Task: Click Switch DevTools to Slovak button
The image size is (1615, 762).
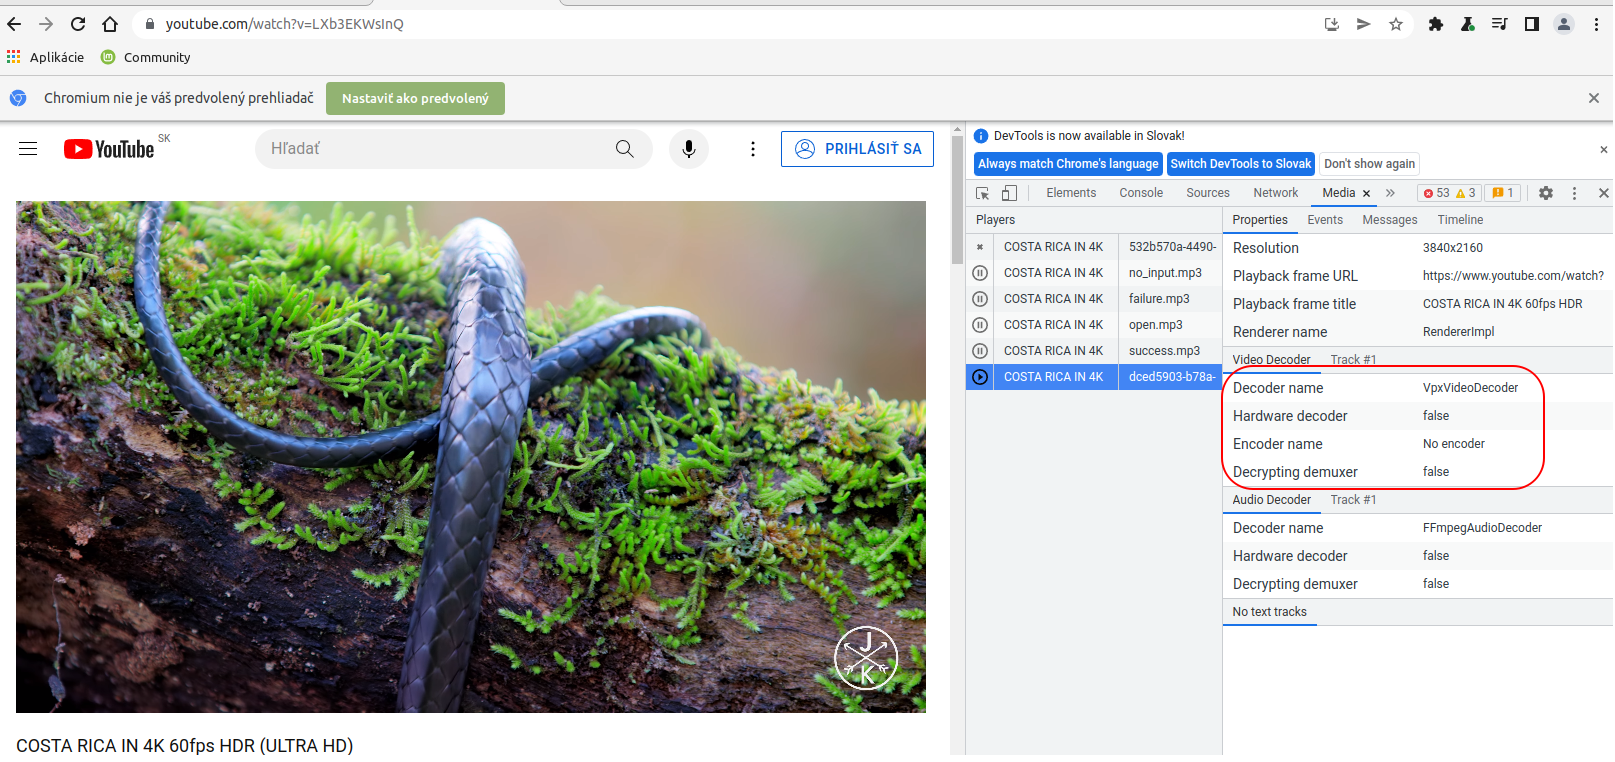Action: (x=1240, y=164)
